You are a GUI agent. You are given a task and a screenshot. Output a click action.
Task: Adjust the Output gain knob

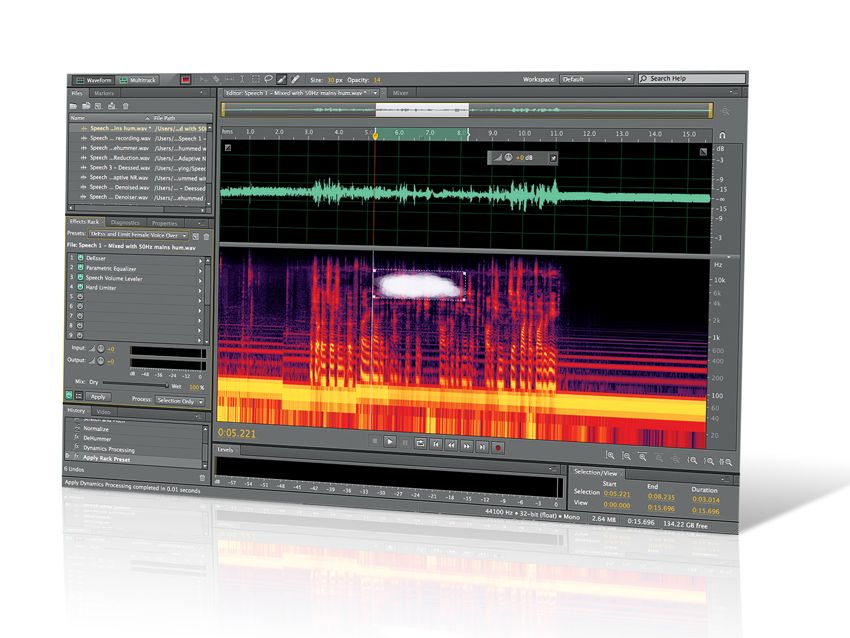click(x=100, y=360)
